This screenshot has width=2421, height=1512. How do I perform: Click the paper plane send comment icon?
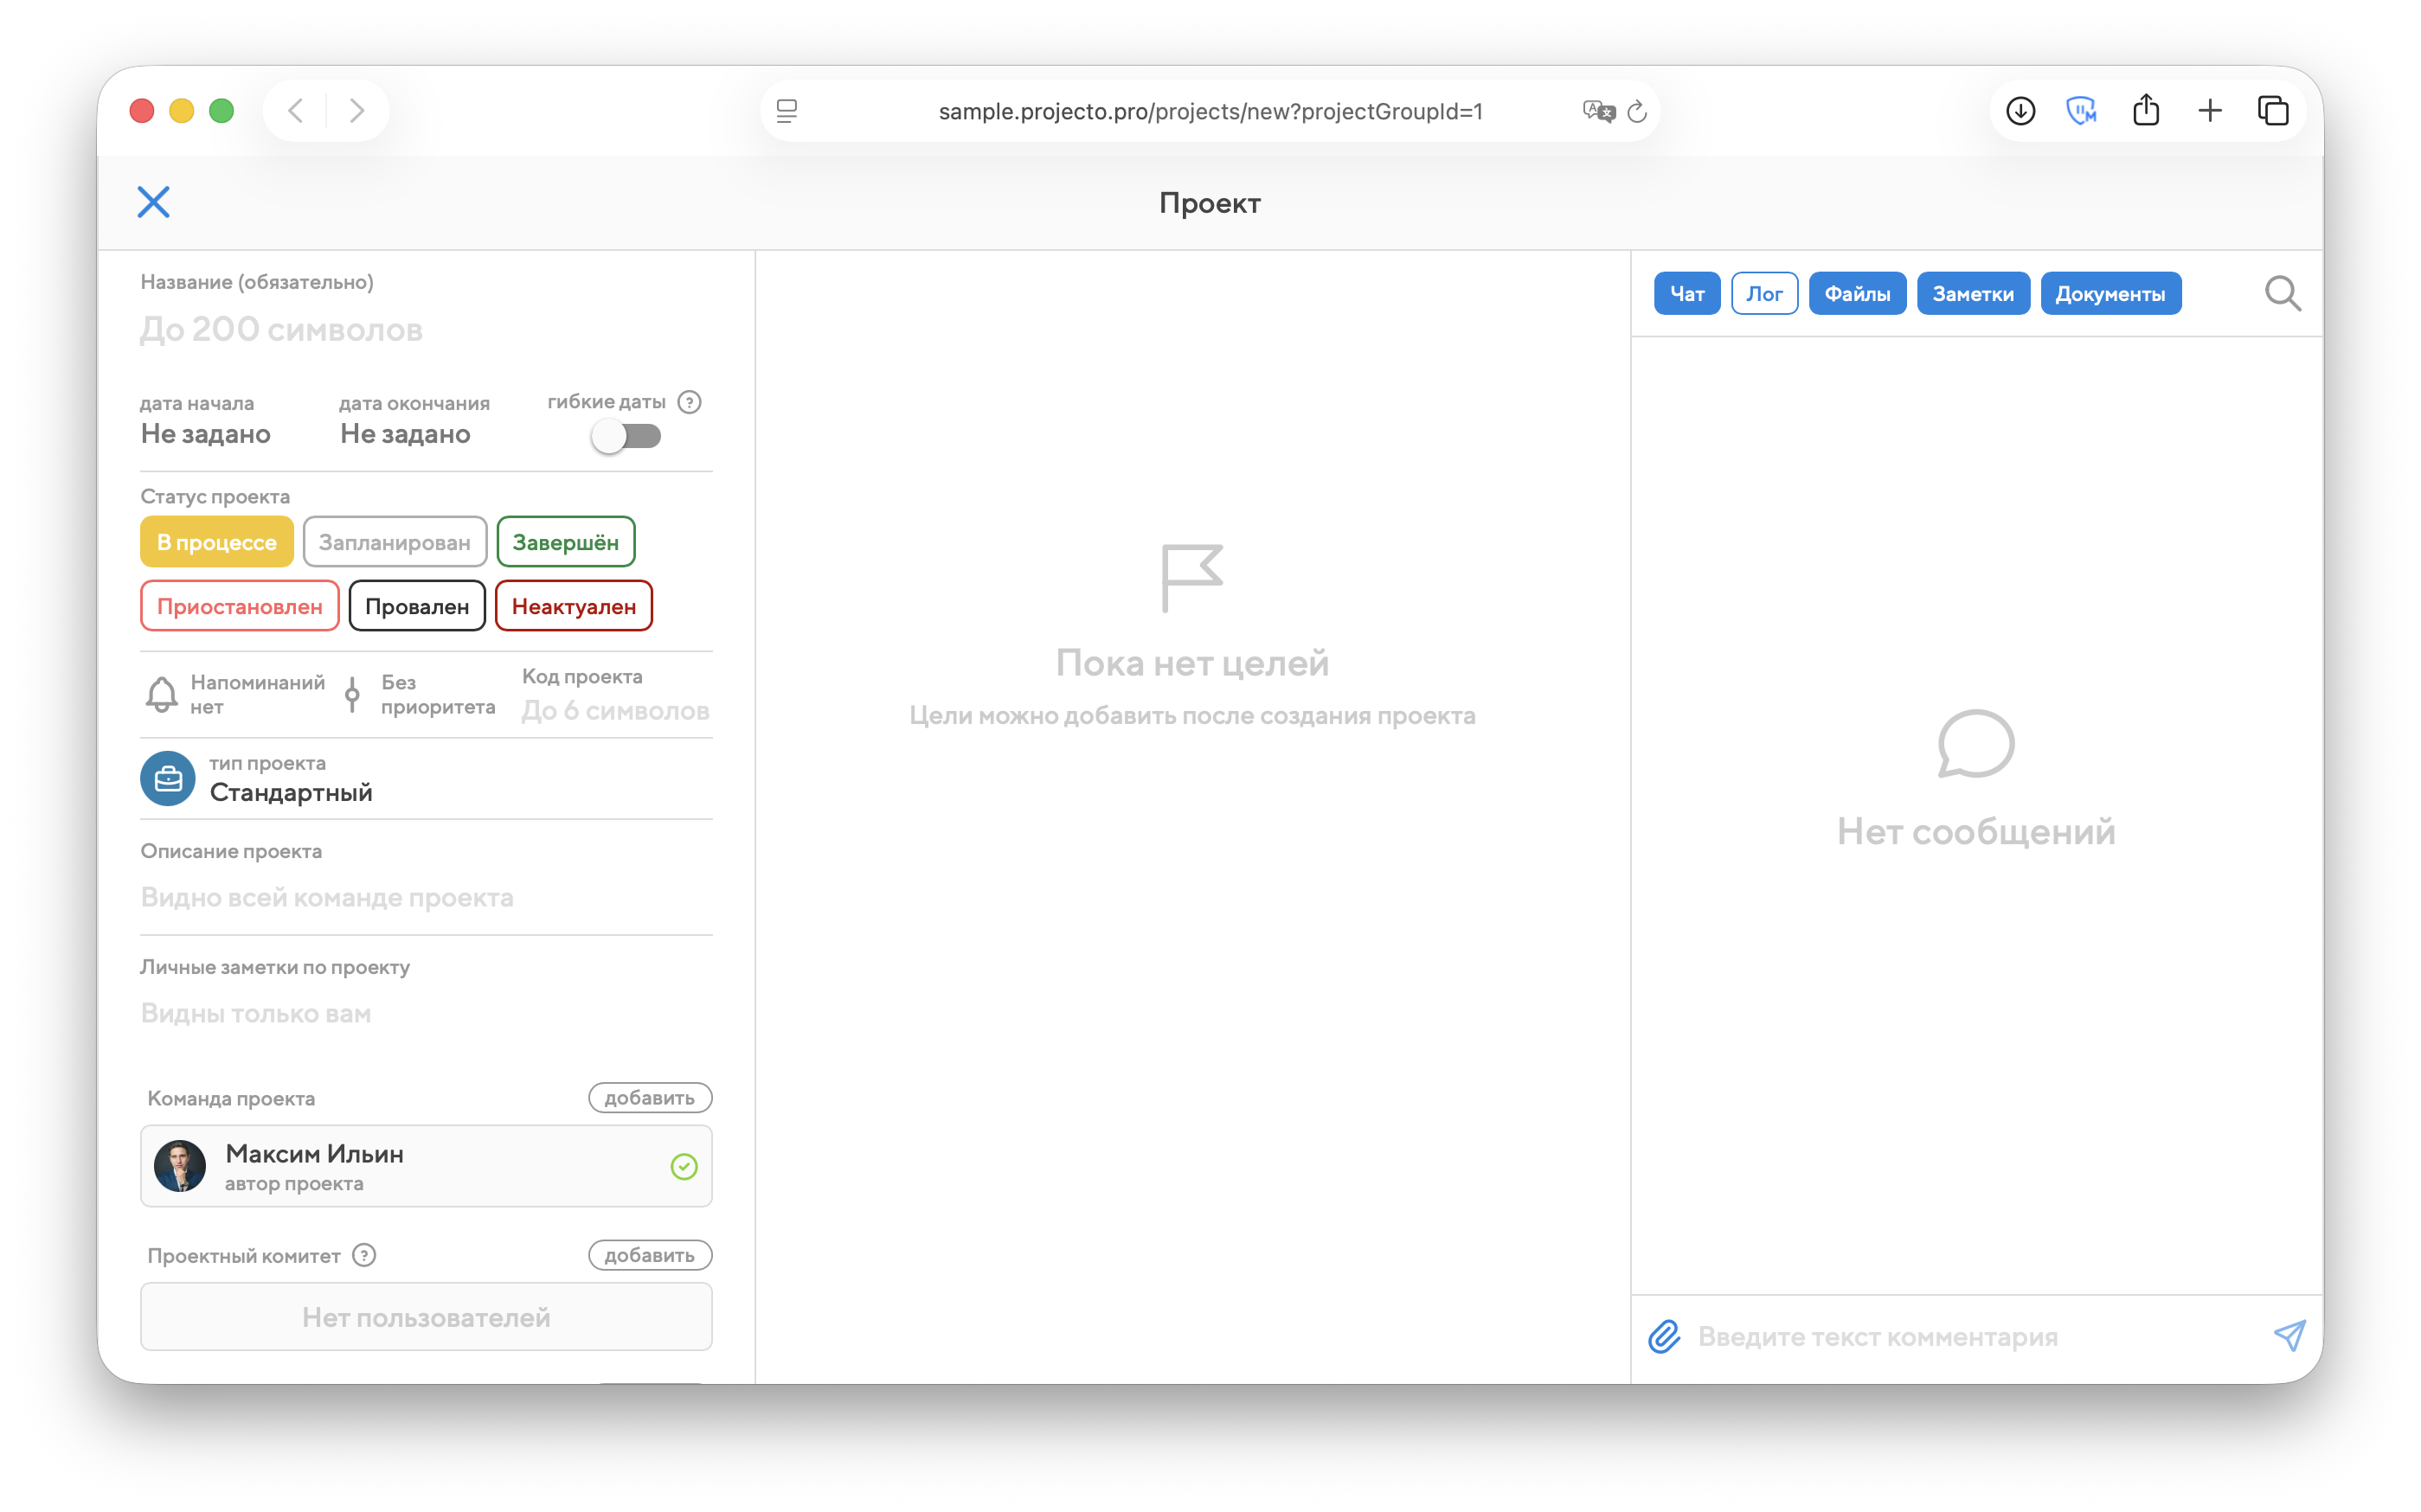point(2289,1335)
